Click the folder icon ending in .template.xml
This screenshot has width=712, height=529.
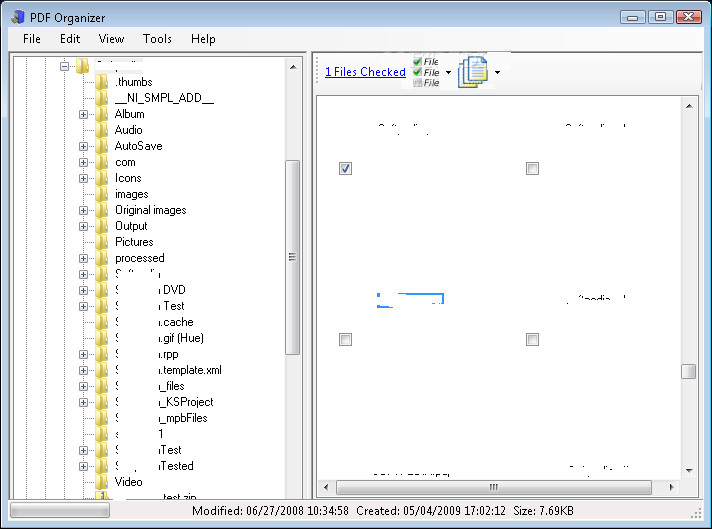[101, 370]
